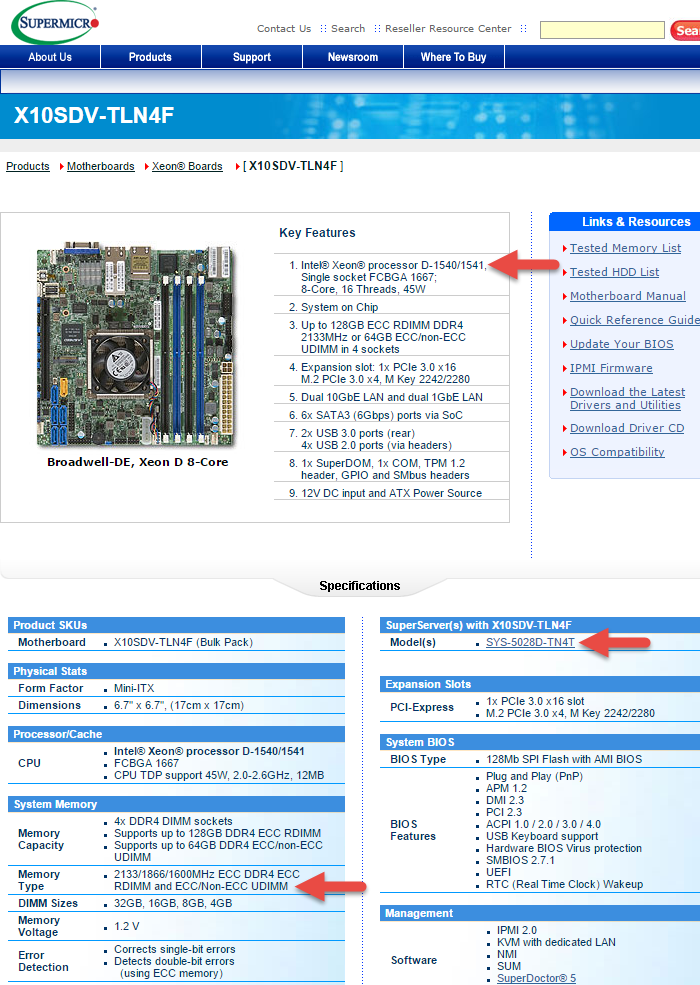
Task: Click the red Search button
Action: click(x=686, y=30)
